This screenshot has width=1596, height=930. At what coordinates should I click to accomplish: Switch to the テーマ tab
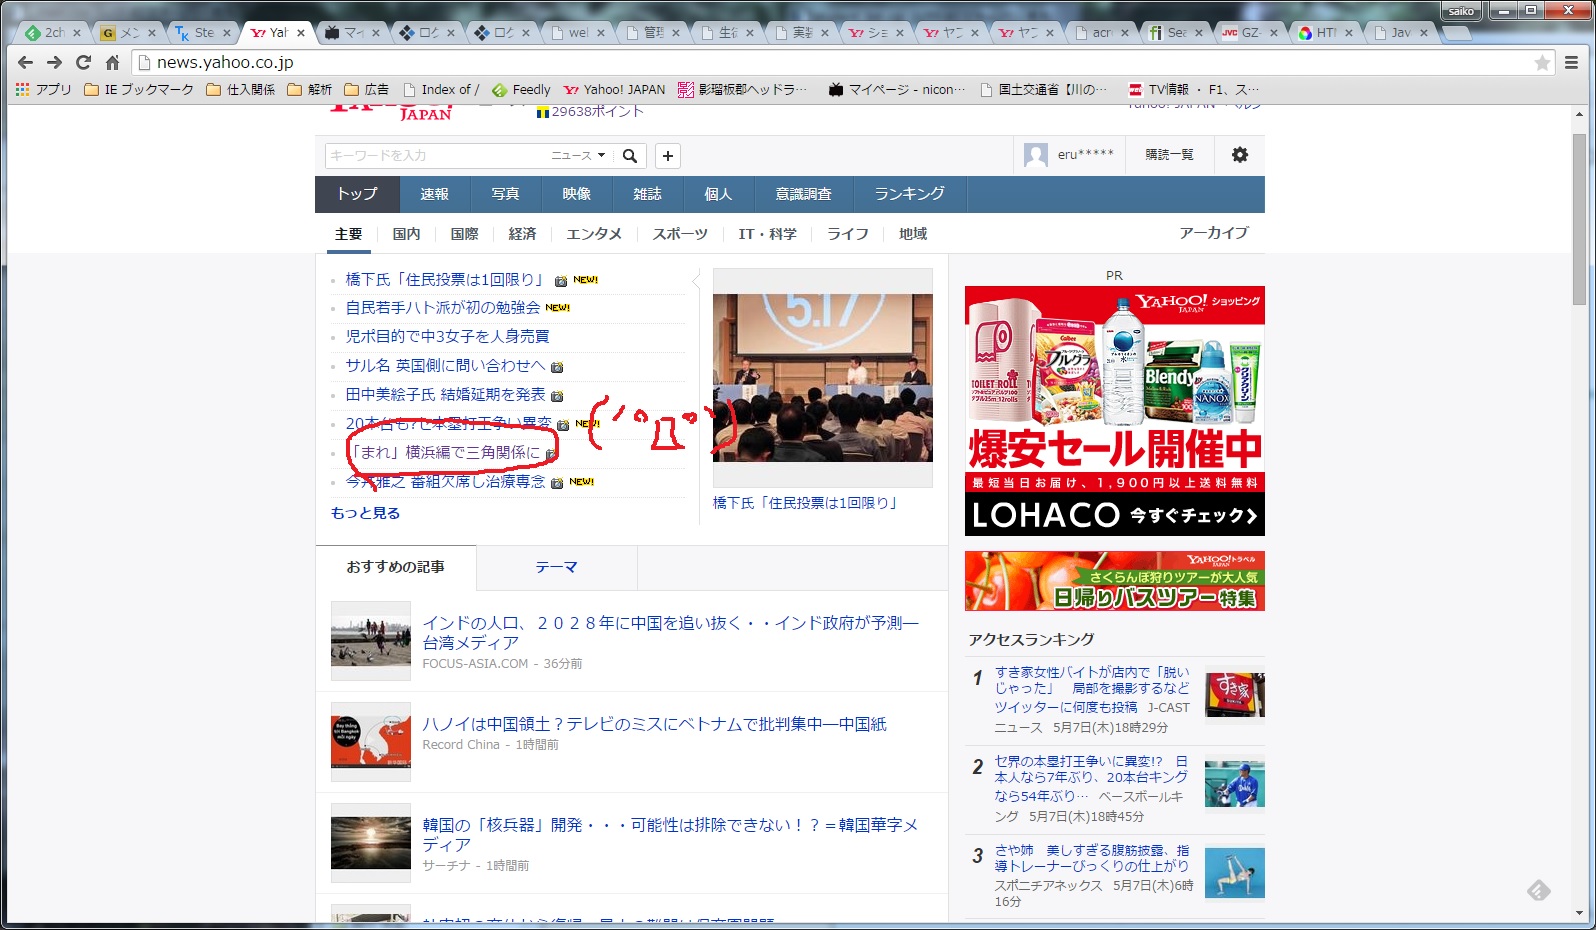pos(556,567)
